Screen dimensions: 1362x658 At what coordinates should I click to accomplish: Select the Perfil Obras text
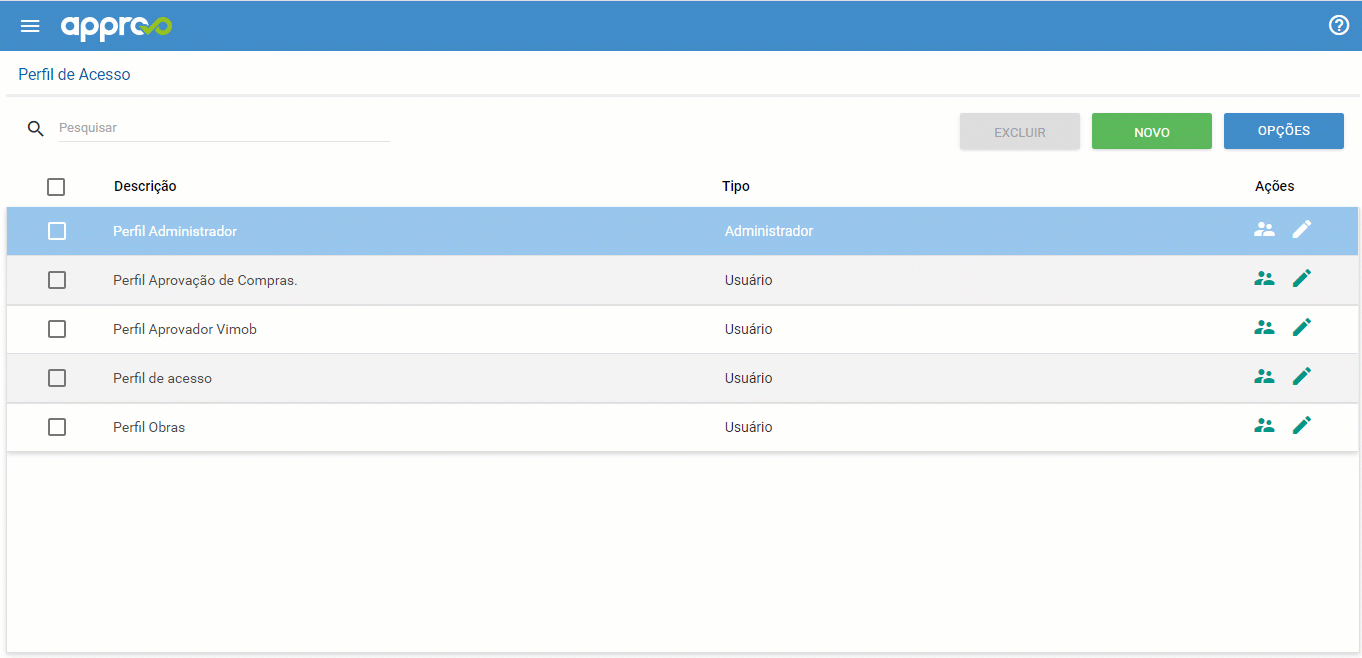[x=149, y=427]
